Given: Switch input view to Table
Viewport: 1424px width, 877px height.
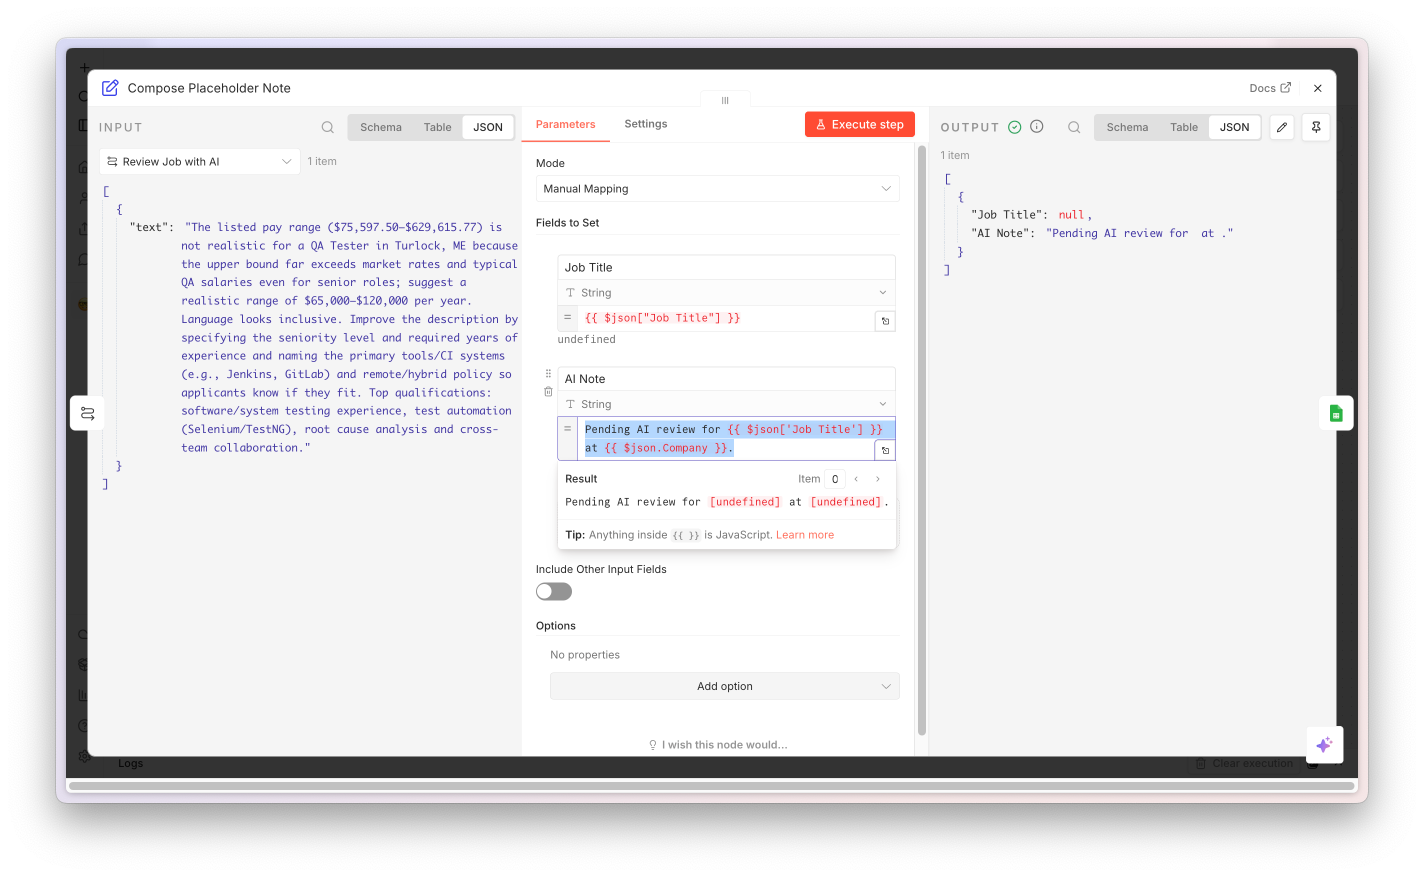Looking at the screenshot, I should pos(437,127).
